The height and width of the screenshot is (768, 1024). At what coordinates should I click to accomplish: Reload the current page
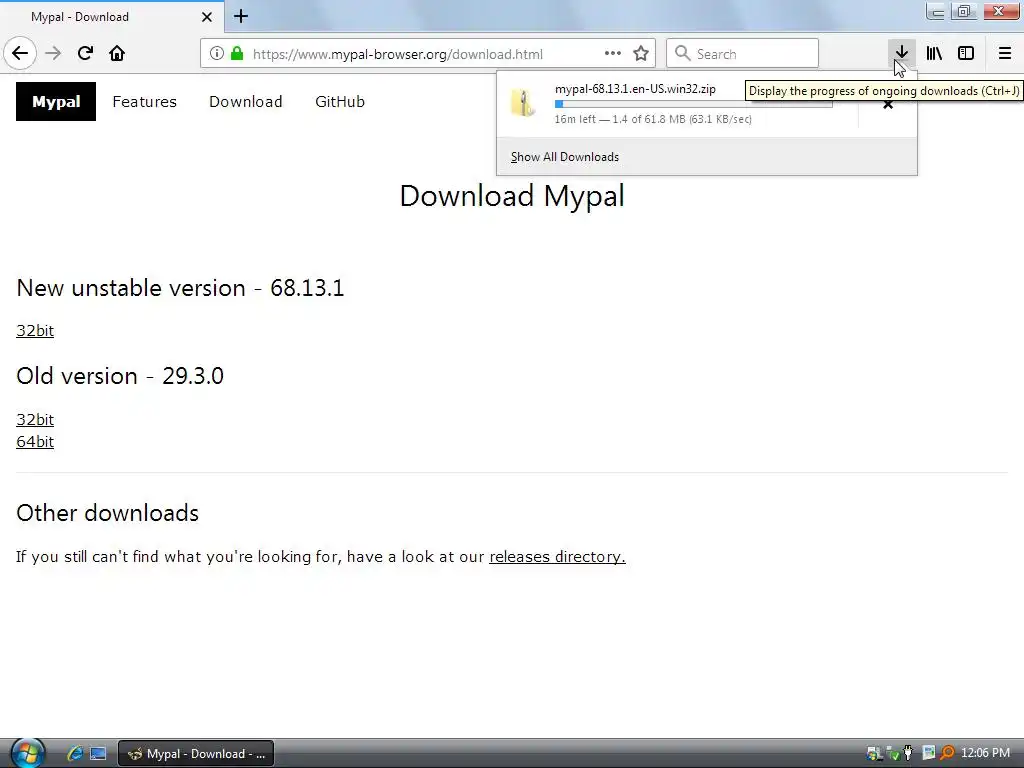(85, 54)
